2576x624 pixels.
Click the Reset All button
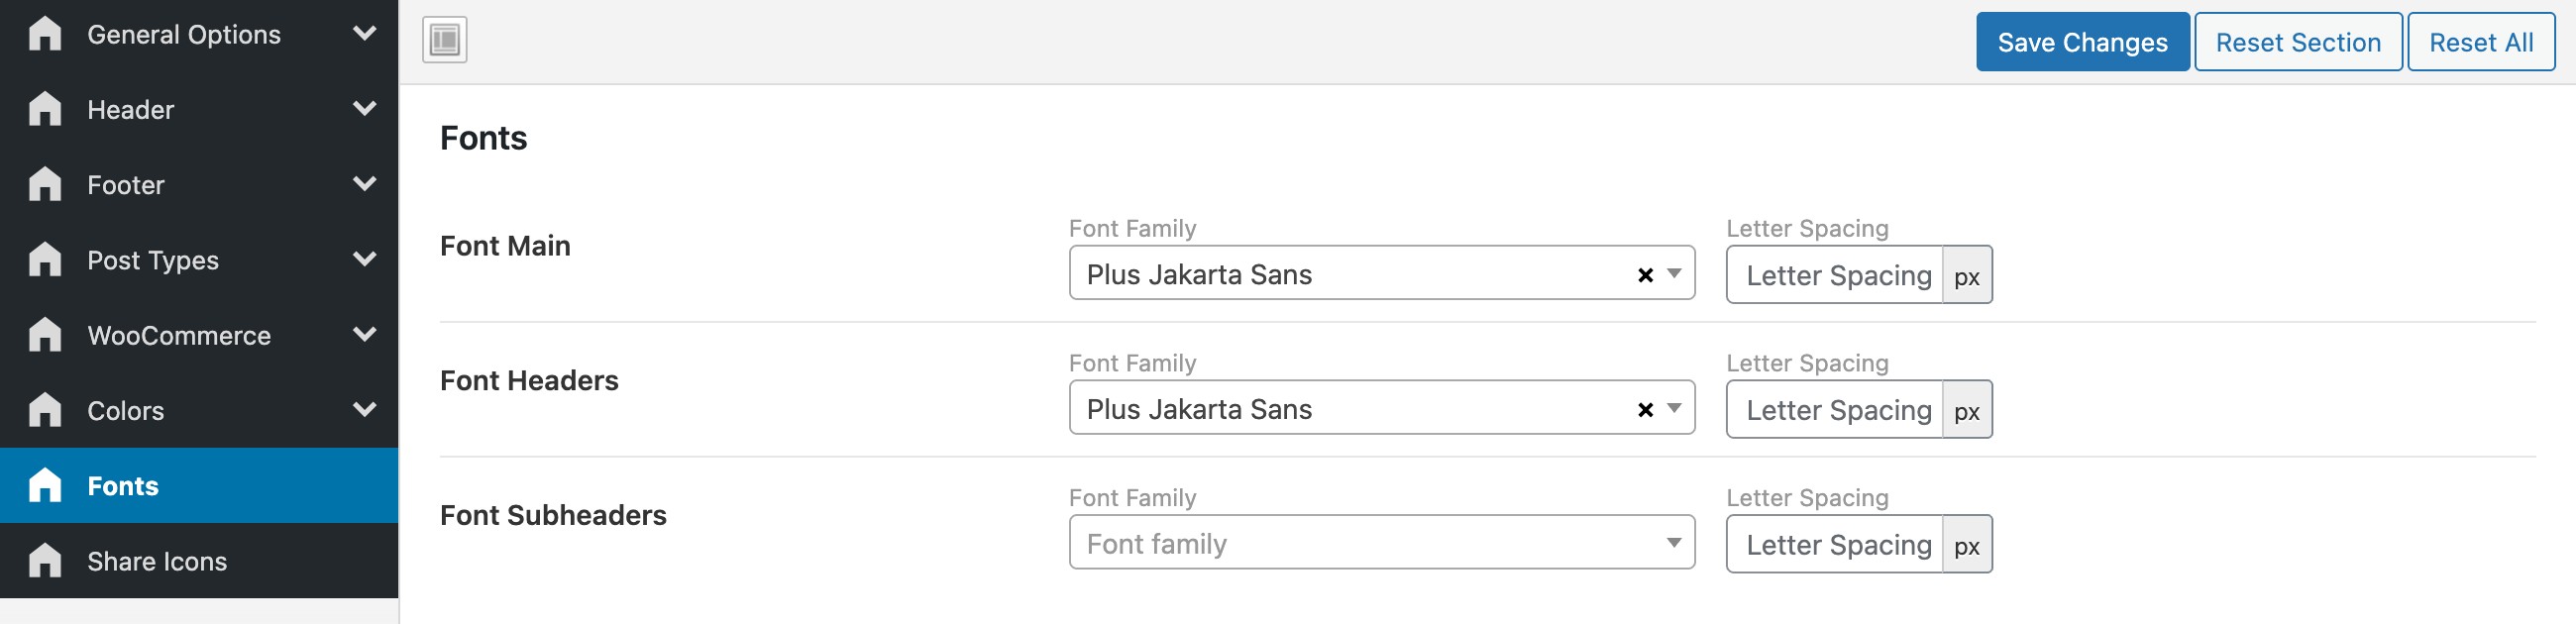[2480, 42]
